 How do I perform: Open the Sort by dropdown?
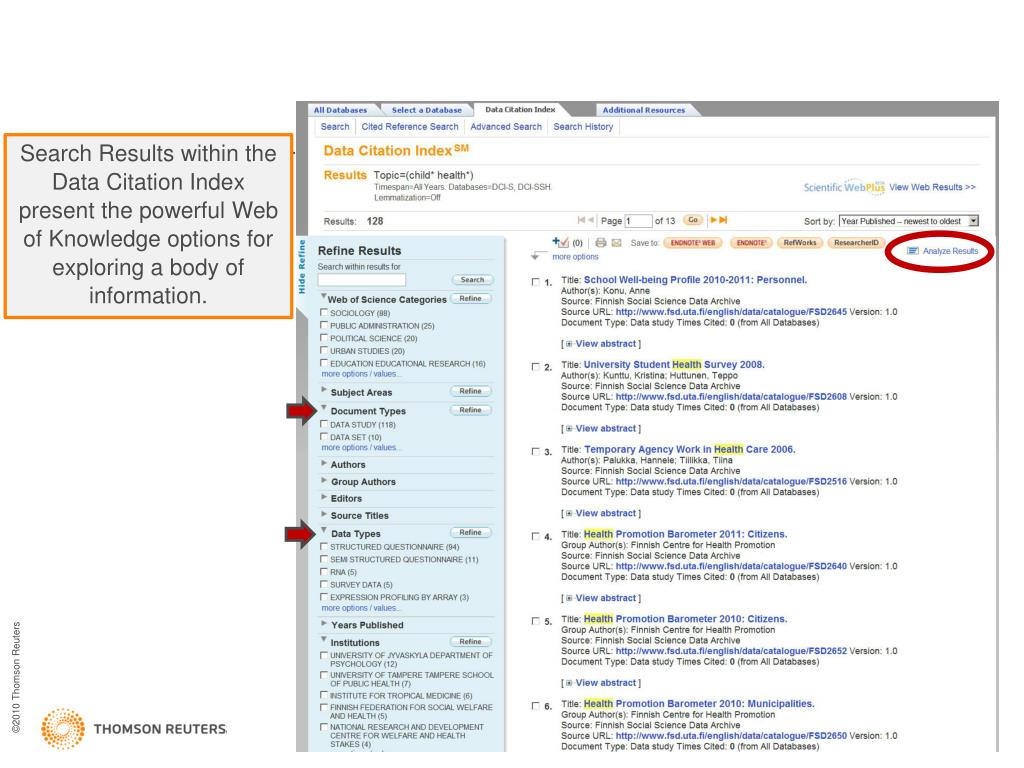[908, 221]
